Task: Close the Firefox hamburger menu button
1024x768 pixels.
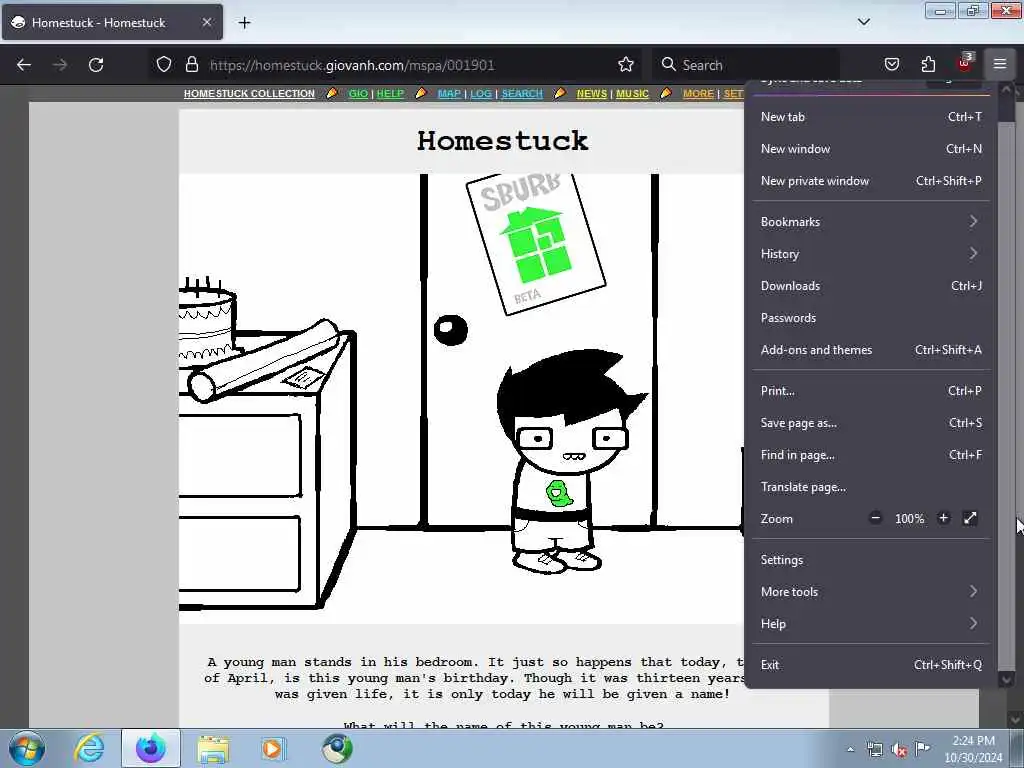Action: 1000,64
